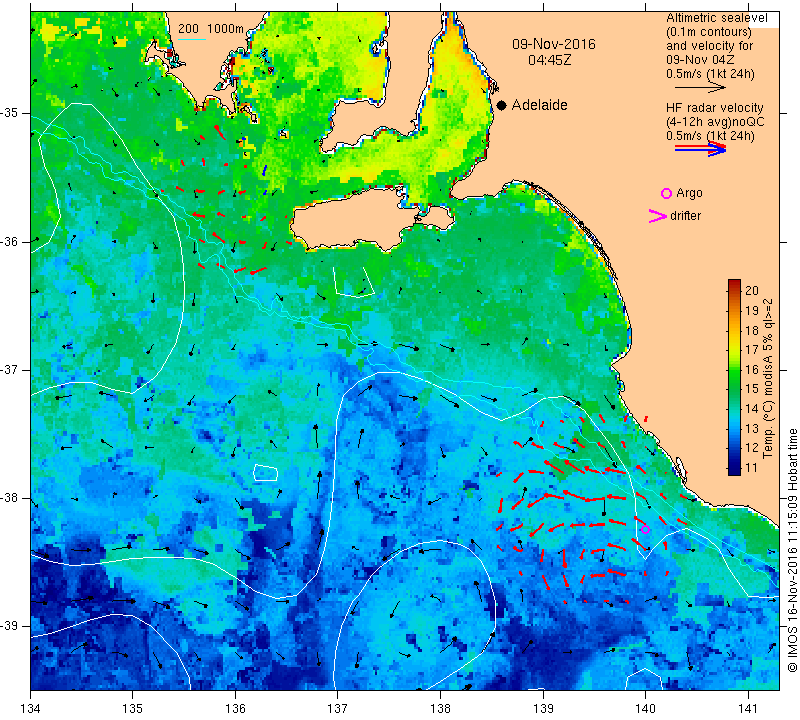Viewport: 800px width, 720px height.
Task: Click the green colorbar section near 16
Action: pos(734,369)
